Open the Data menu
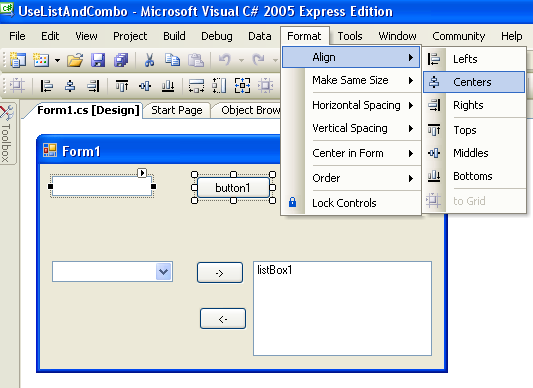 click(x=260, y=36)
